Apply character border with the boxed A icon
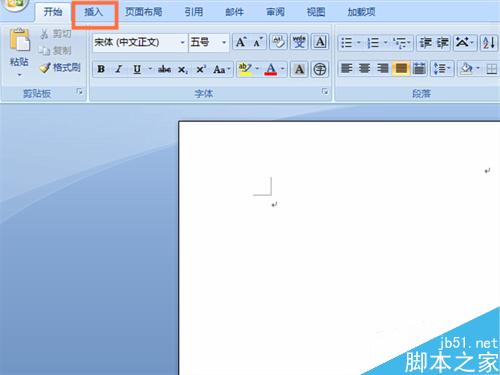The height and width of the screenshot is (375, 500). 320,42
